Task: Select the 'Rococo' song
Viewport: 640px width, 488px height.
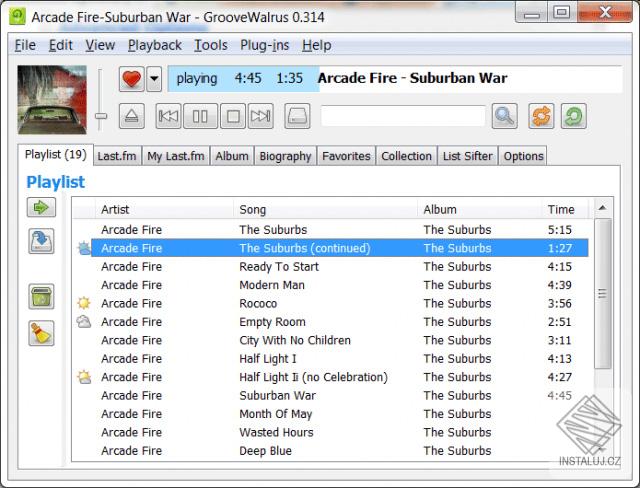Action: coord(331,304)
